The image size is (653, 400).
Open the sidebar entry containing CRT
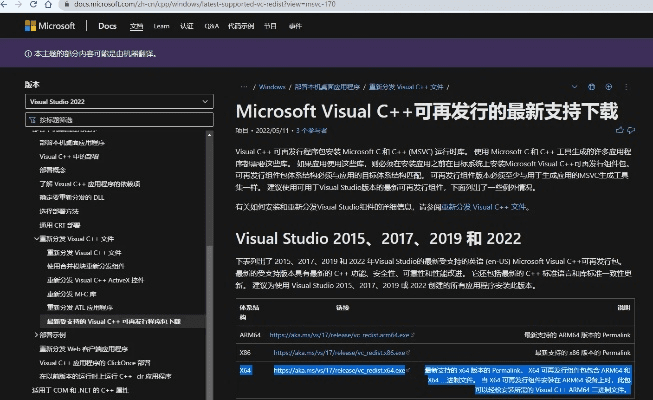[x=60, y=225]
